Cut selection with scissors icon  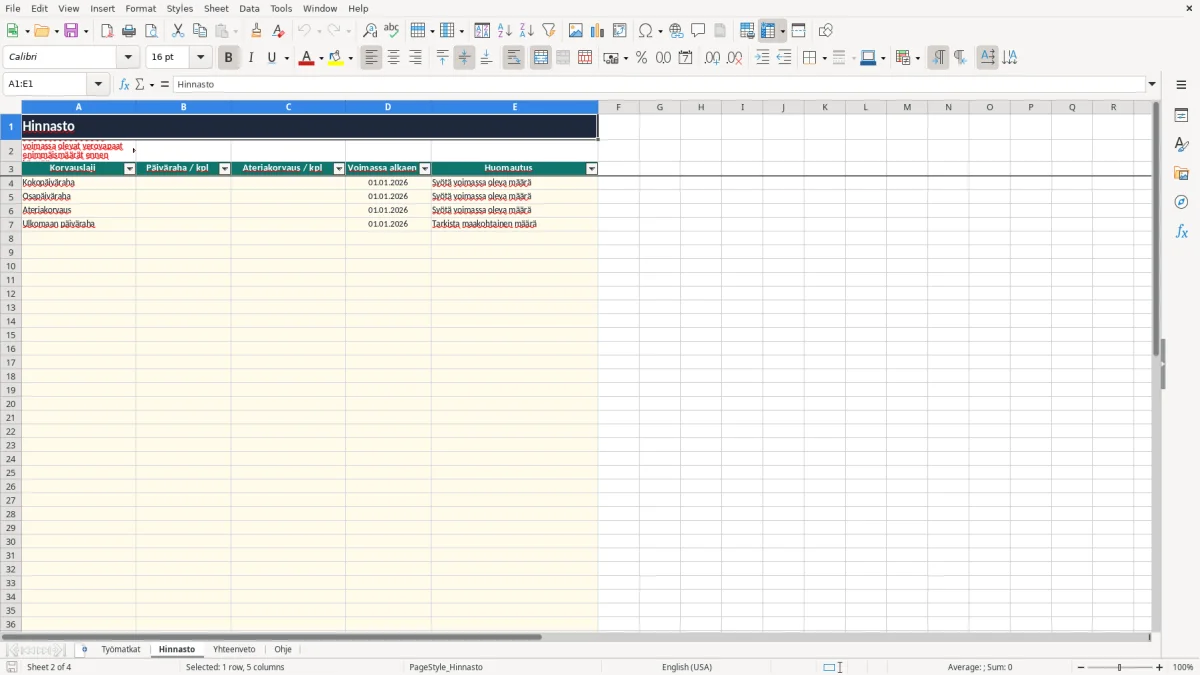[x=178, y=31]
